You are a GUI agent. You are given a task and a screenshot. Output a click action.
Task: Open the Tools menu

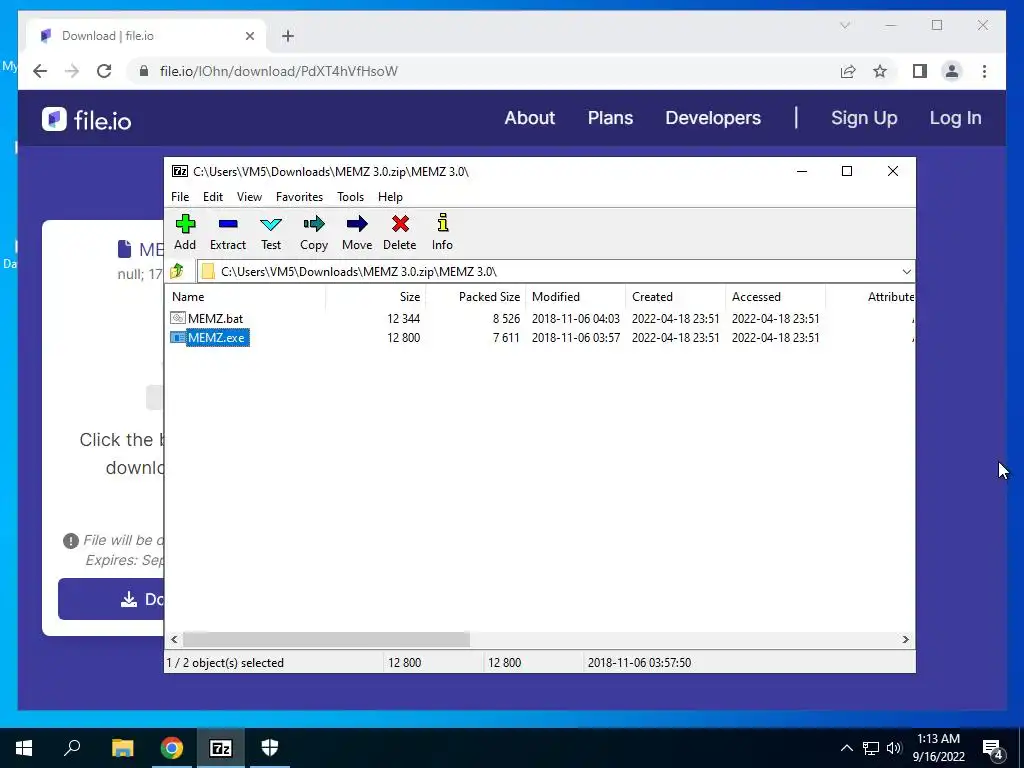click(x=350, y=197)
